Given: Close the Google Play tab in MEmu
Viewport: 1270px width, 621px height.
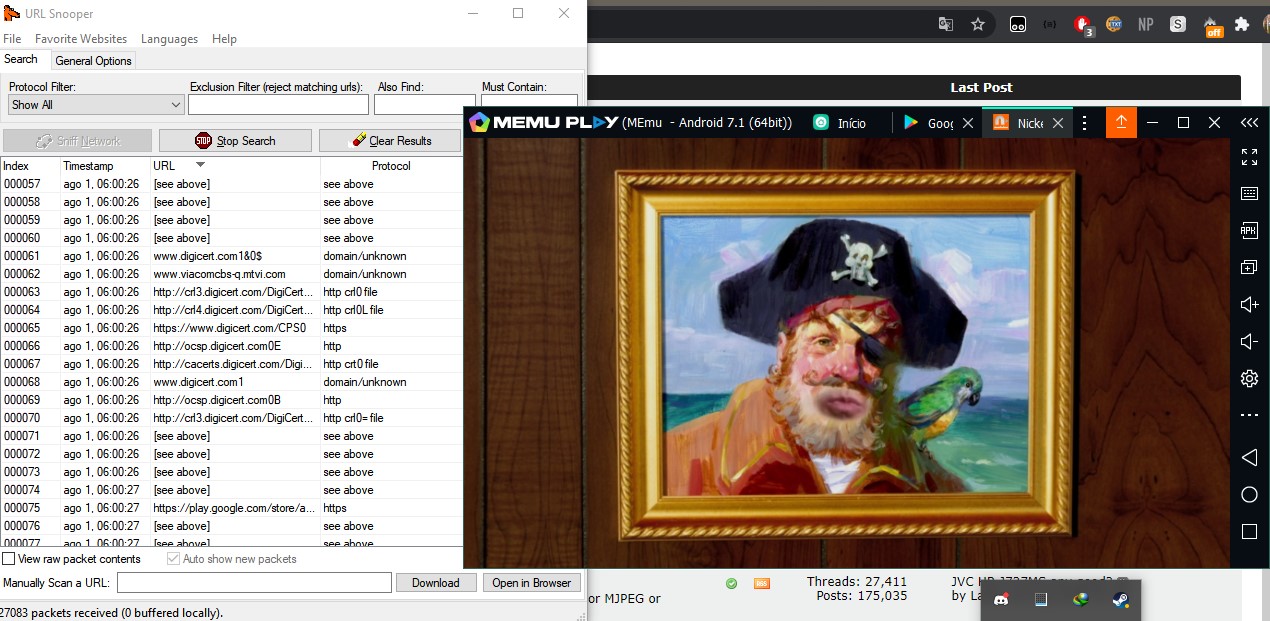Looking at the screenshot, I should point(968,123).
